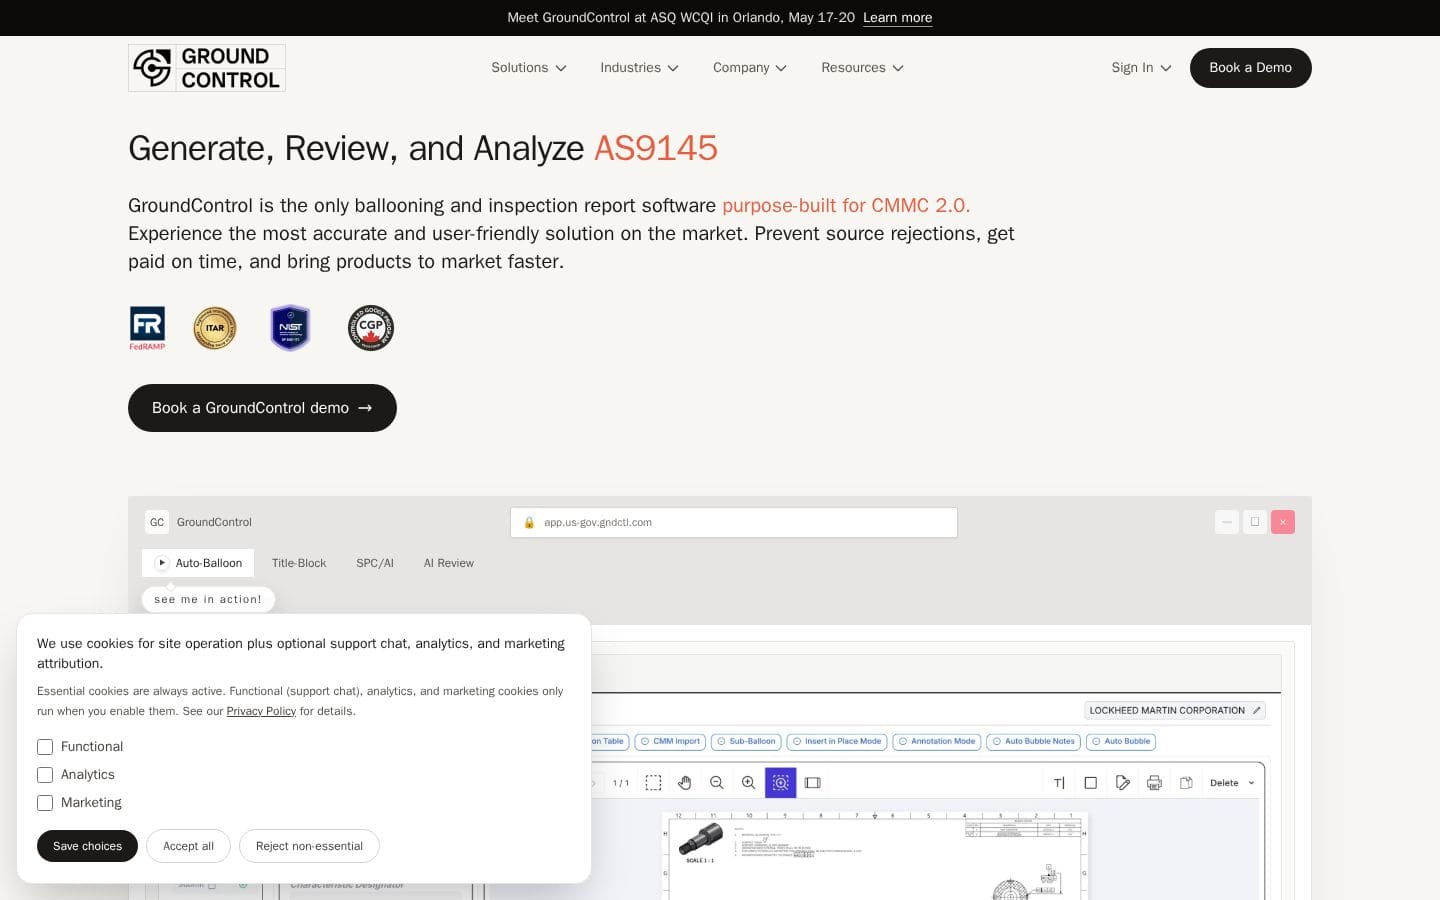Click the pencil icon beside Lockheed Martin Corporation

pyautogui.click(x=1257, y=710)
